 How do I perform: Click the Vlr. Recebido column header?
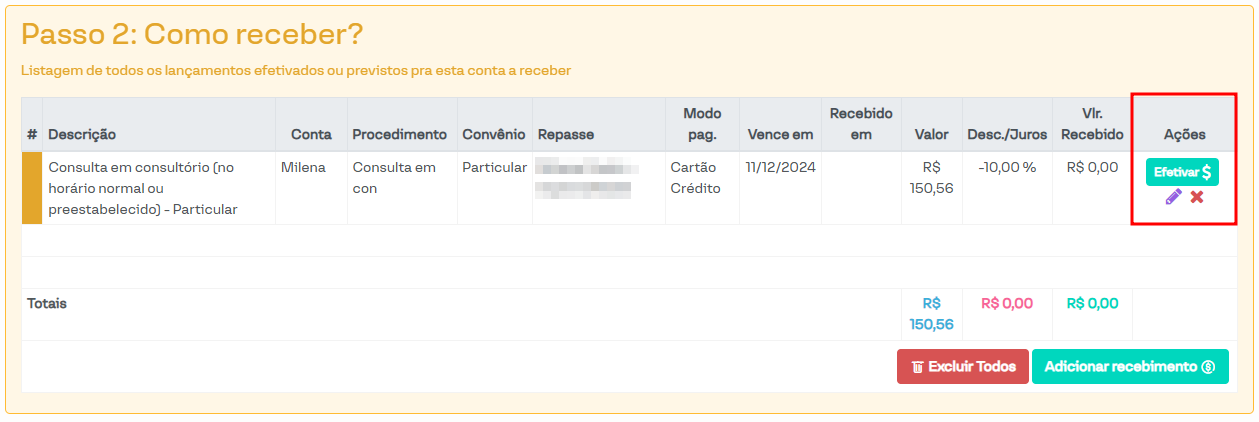(1092, 124)
